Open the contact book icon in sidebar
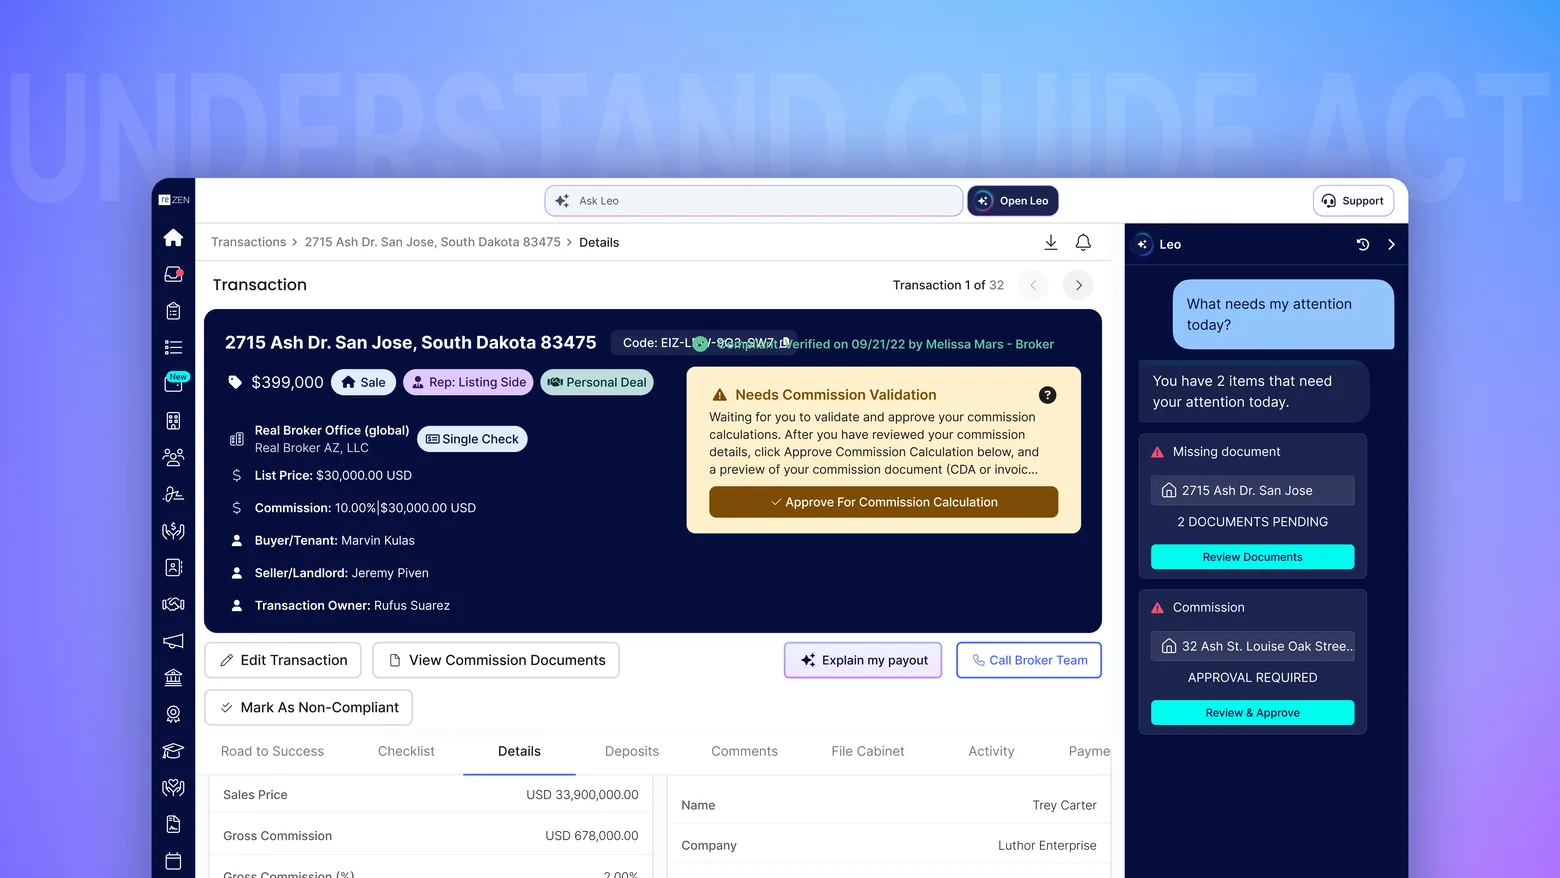Viewport: 1560px width, 878px height. coord(173,567)
